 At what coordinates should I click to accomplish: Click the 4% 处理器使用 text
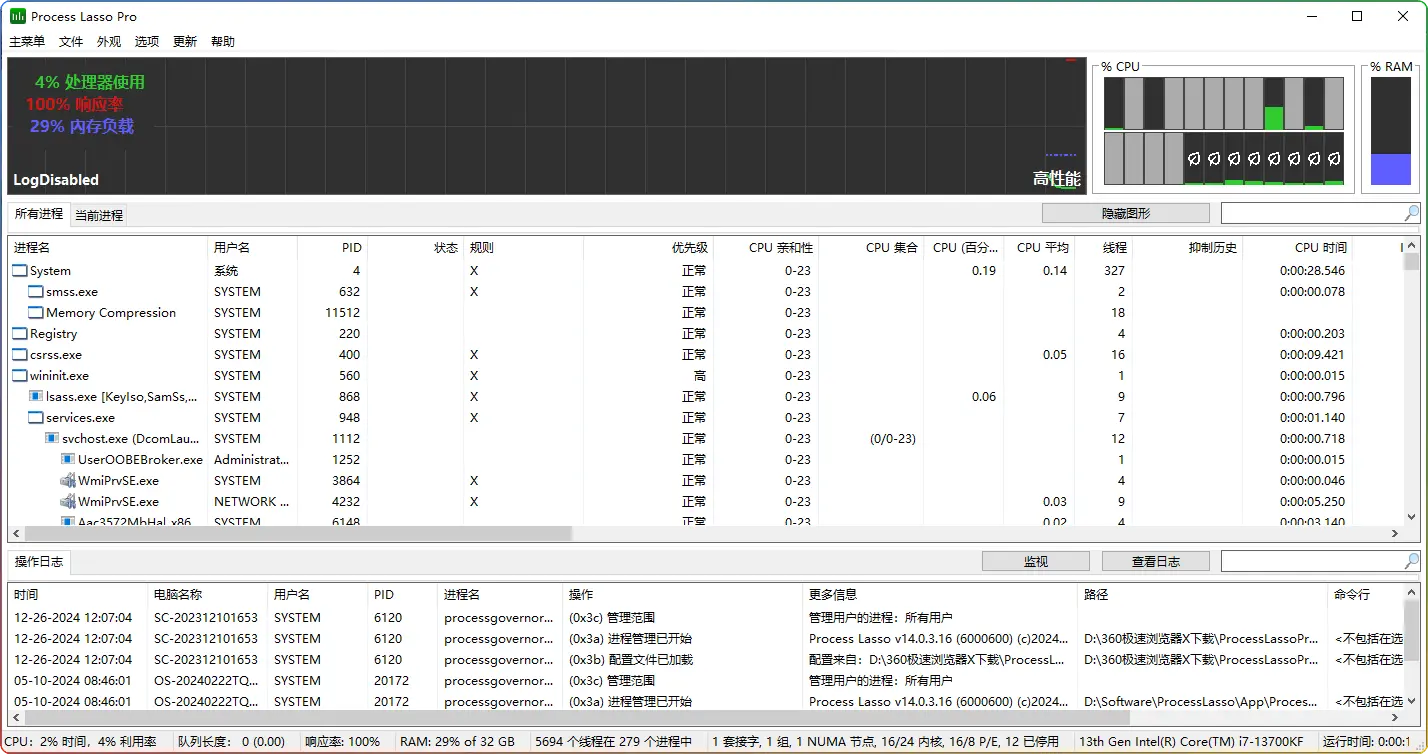click(x=90, y=82)
